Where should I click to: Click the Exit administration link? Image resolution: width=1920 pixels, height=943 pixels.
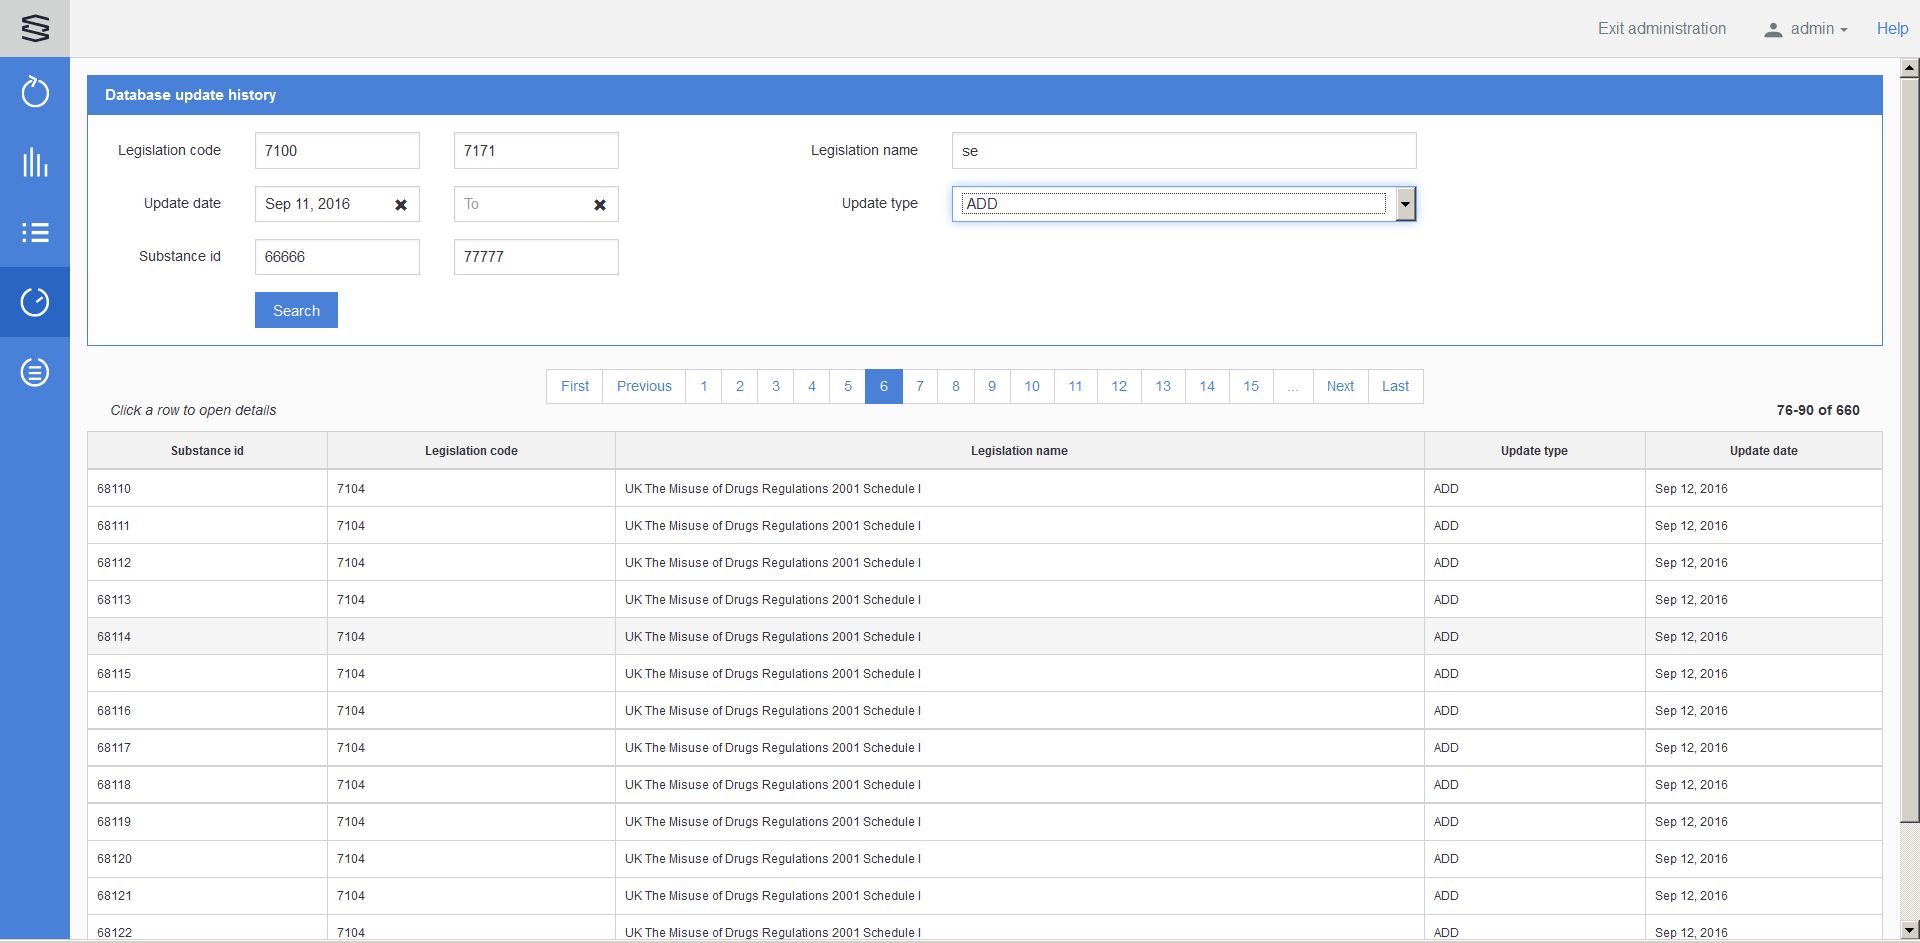[1661, 29]
